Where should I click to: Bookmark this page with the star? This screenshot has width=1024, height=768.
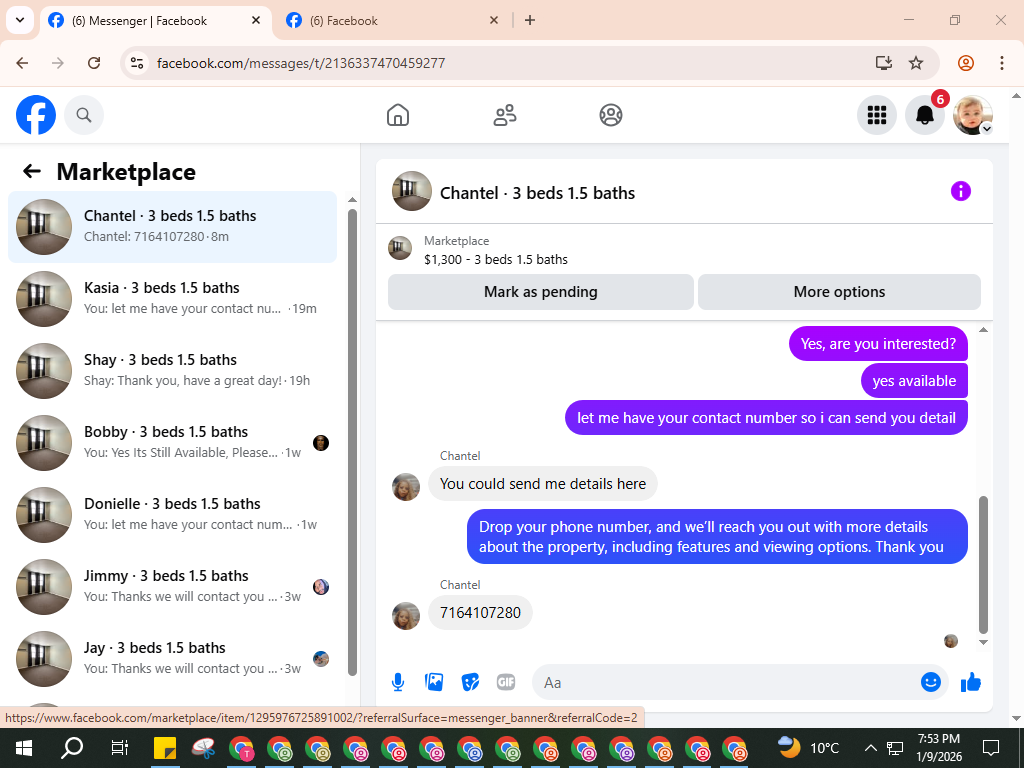916,63
